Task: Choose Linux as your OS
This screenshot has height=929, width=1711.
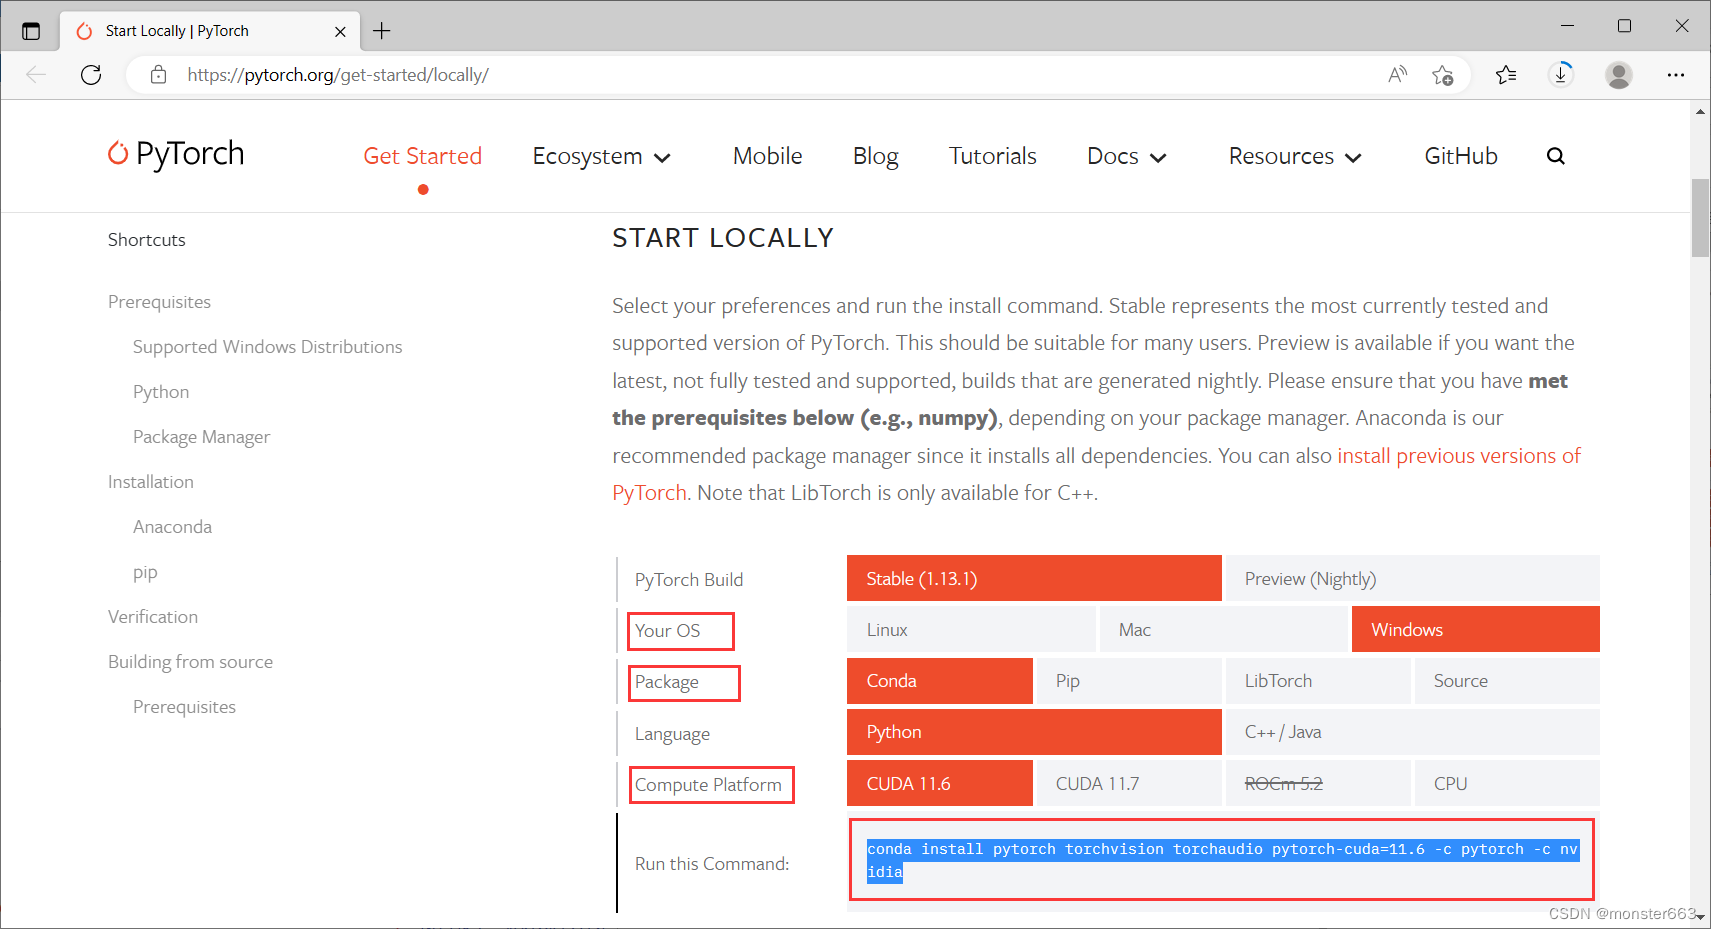Action: click(x=971, y=629)
